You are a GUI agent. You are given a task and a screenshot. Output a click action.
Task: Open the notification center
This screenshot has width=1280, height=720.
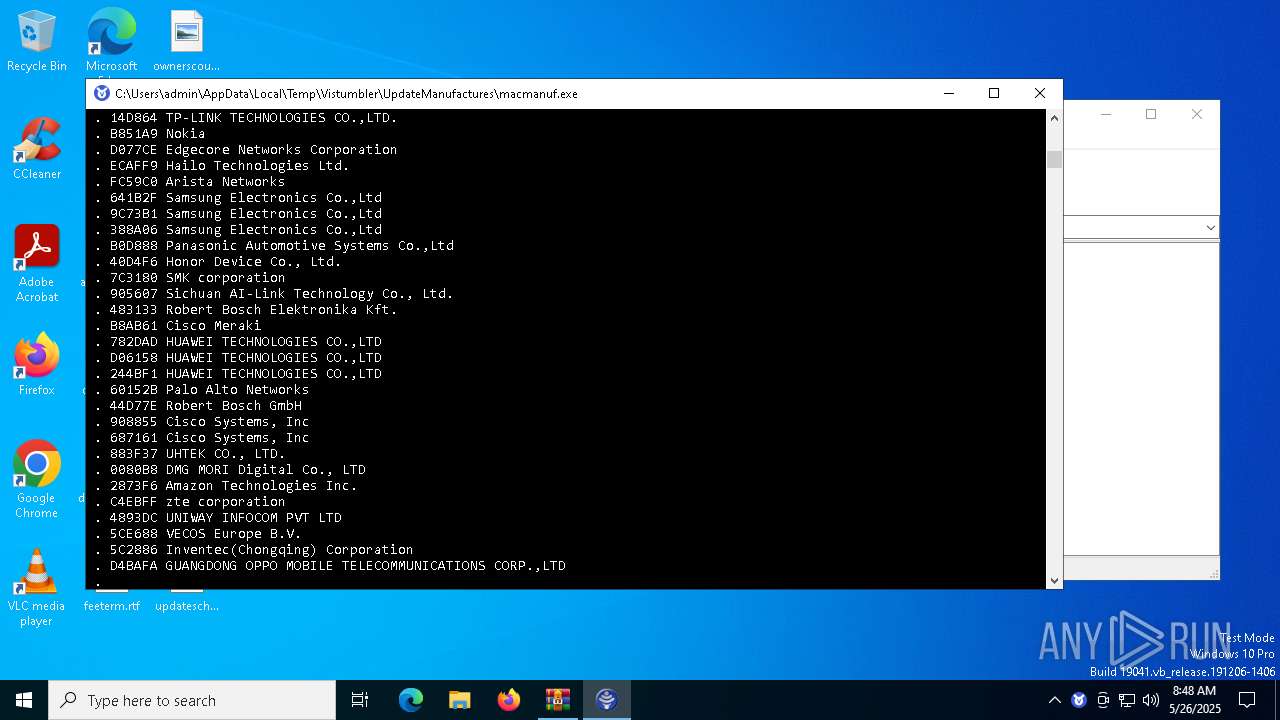tap(1247, 700)
